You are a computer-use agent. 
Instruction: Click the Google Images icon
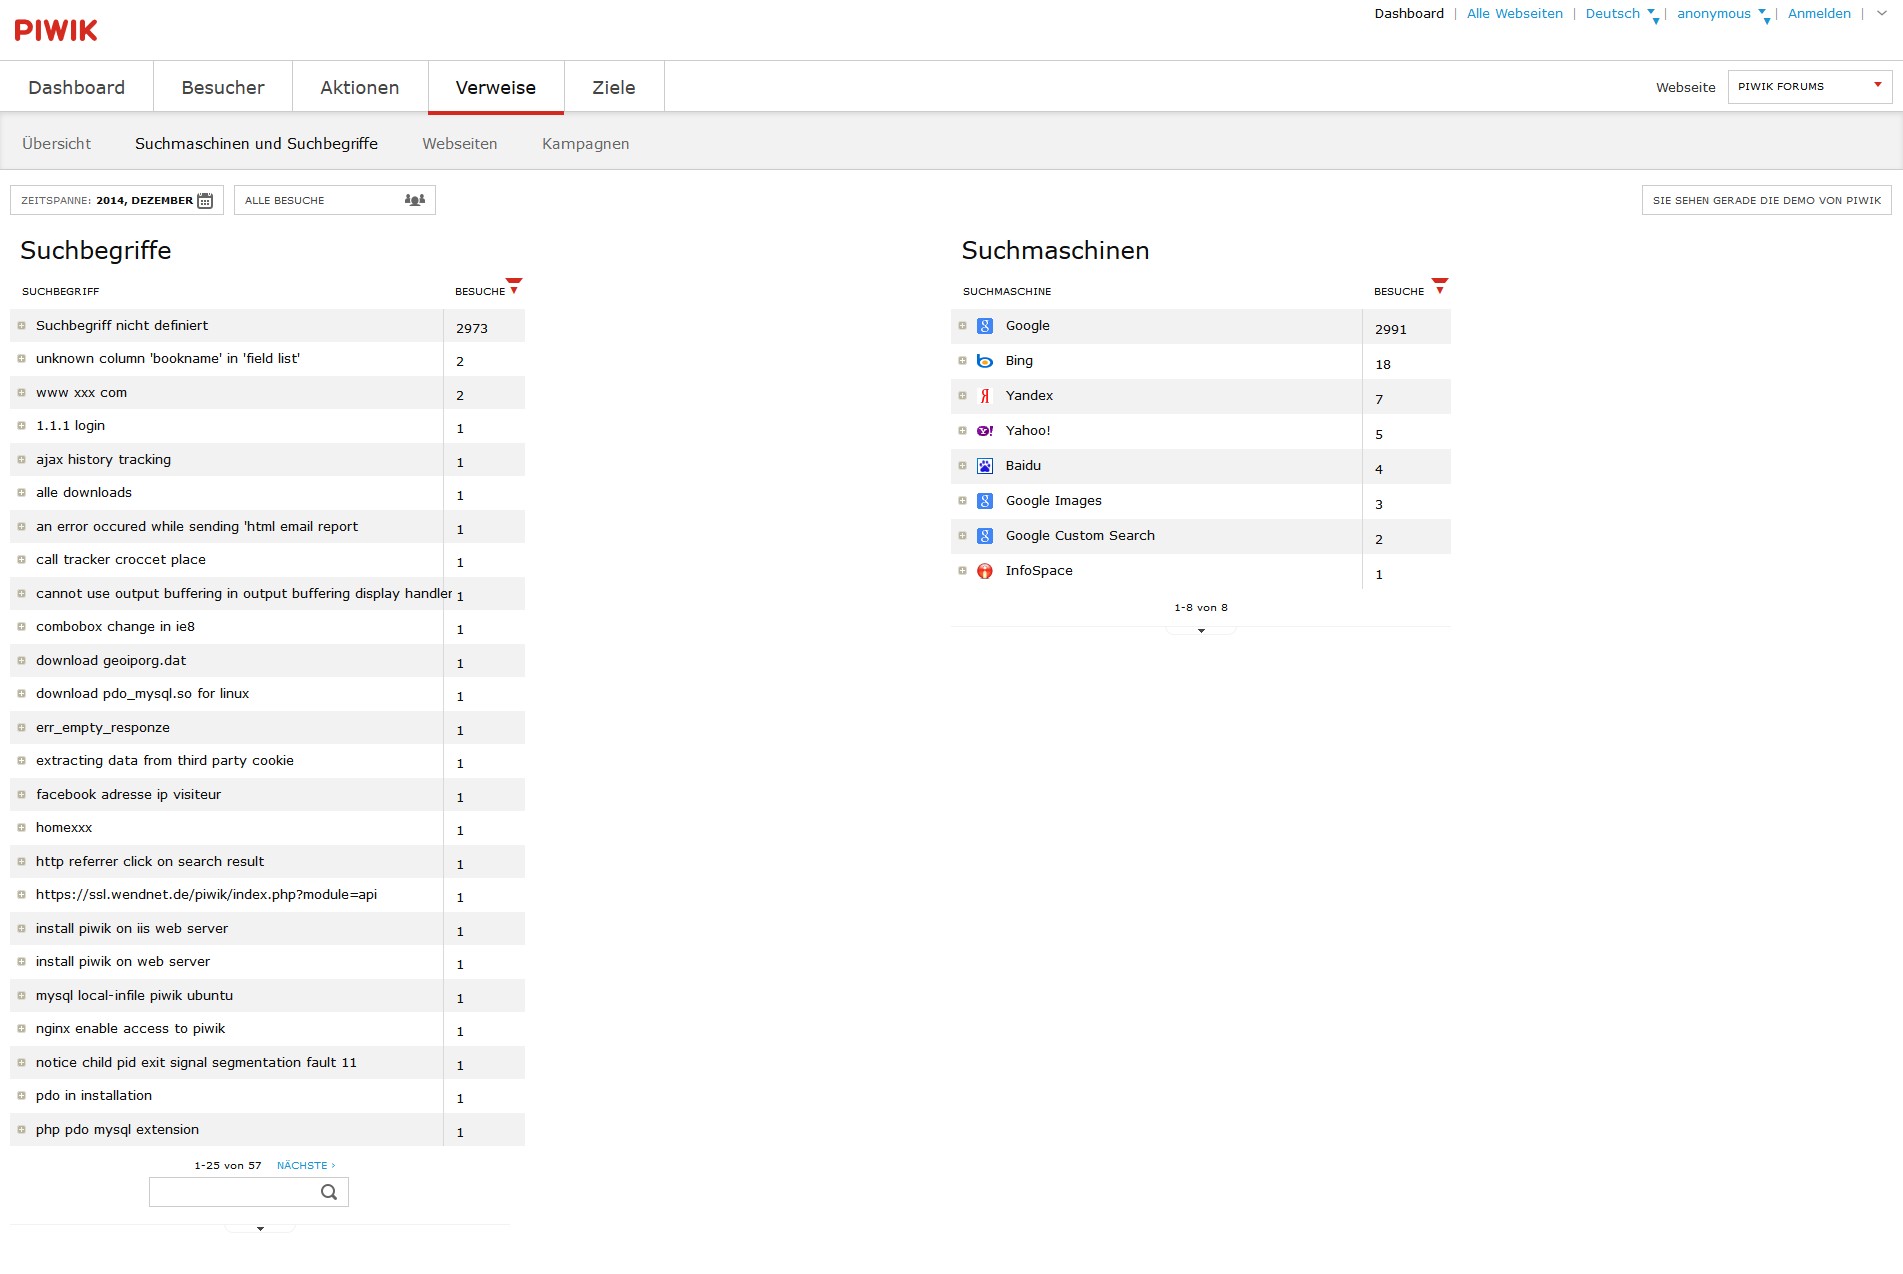coord(985,501)
